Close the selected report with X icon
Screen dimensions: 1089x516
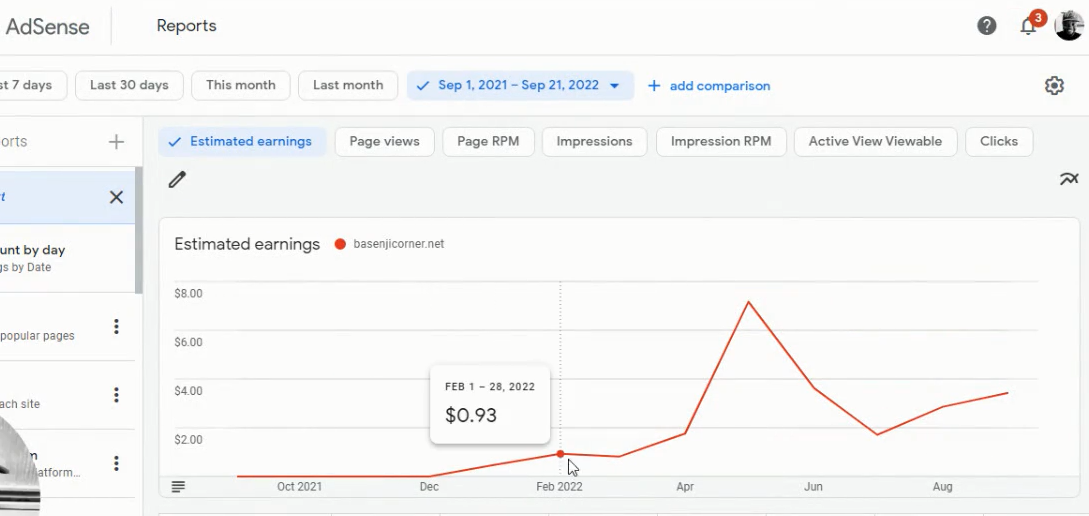[116, 197]
